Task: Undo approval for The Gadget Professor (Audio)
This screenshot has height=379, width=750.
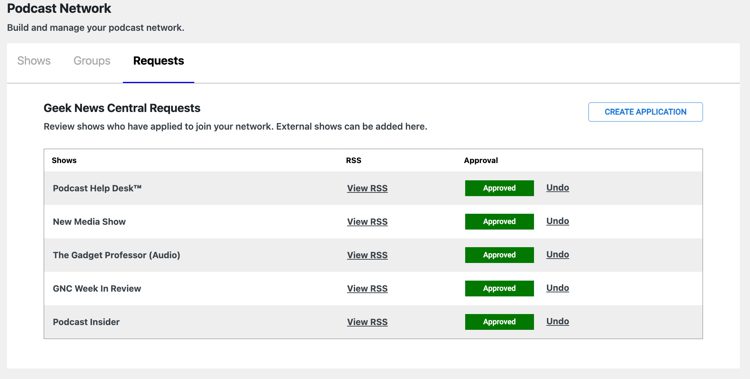Action: point(558,255)
